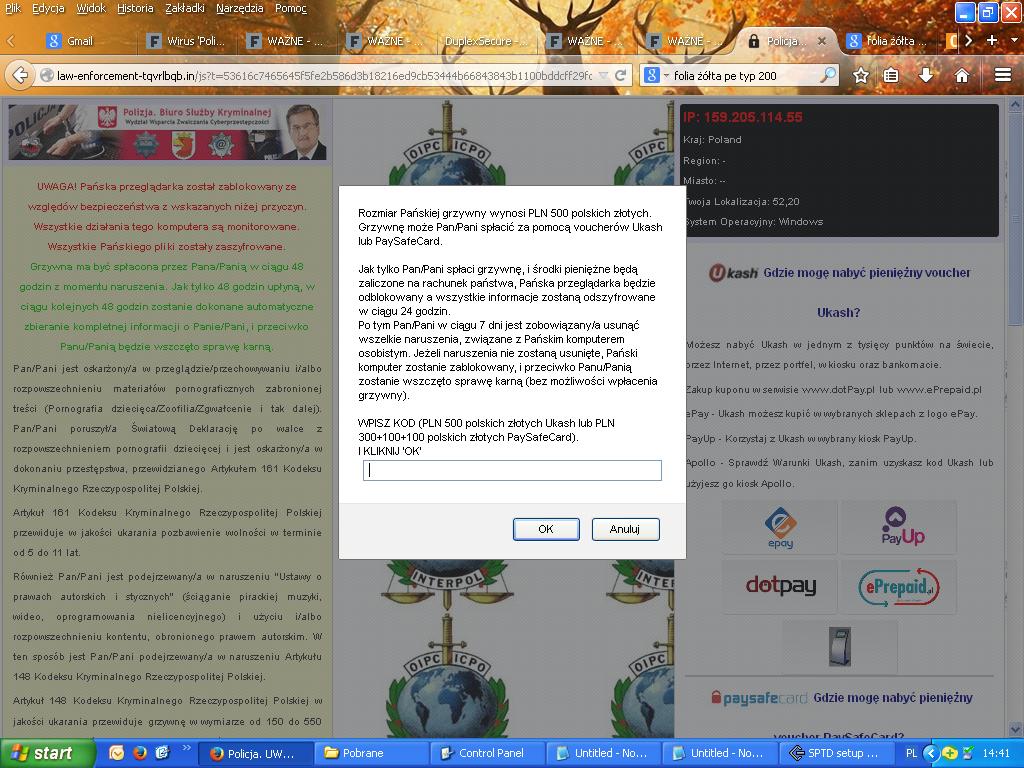This screenshot has height=768, width=1024.
Task: Click the page scrollbar down arrow
Action: click(1016, 729)
